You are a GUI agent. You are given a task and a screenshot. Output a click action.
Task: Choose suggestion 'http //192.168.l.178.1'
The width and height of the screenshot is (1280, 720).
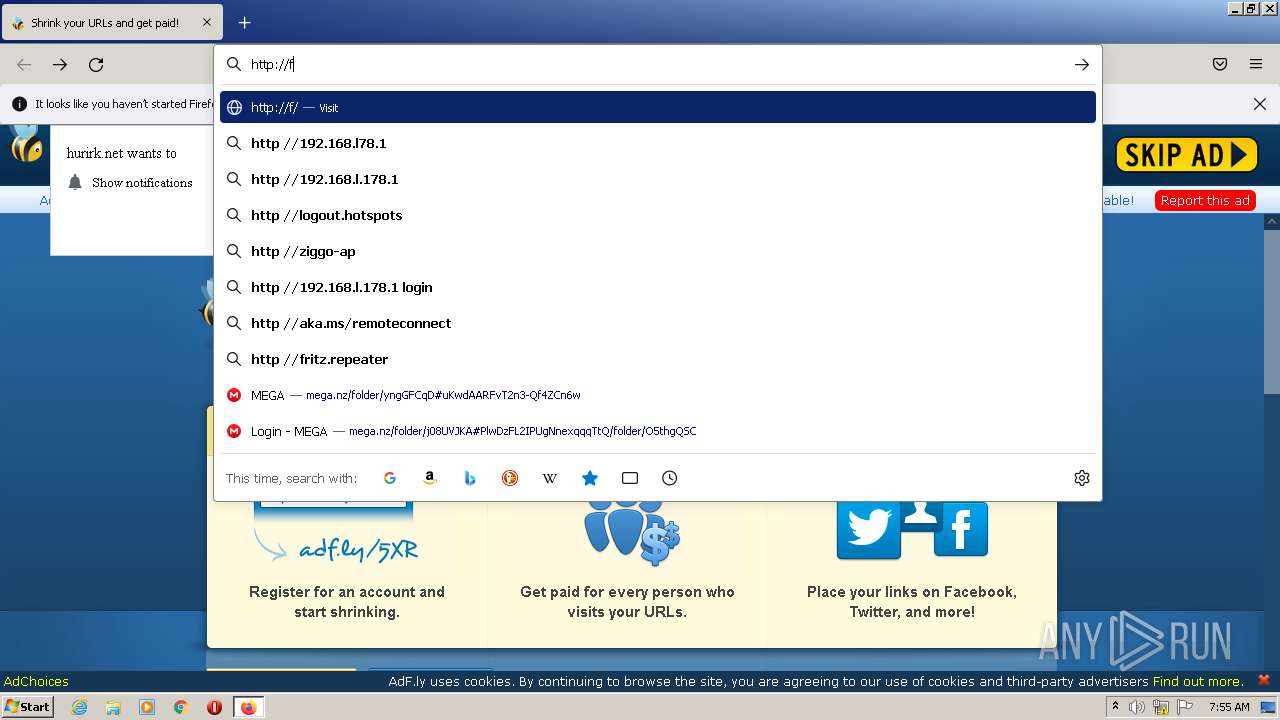coord(658,179)
